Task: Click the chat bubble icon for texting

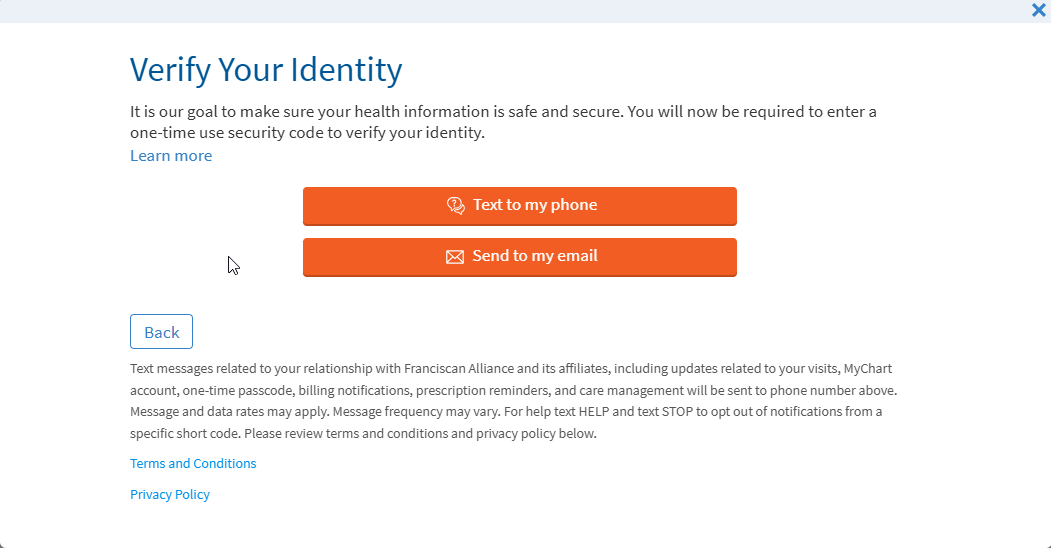Action: coord(456,206)
